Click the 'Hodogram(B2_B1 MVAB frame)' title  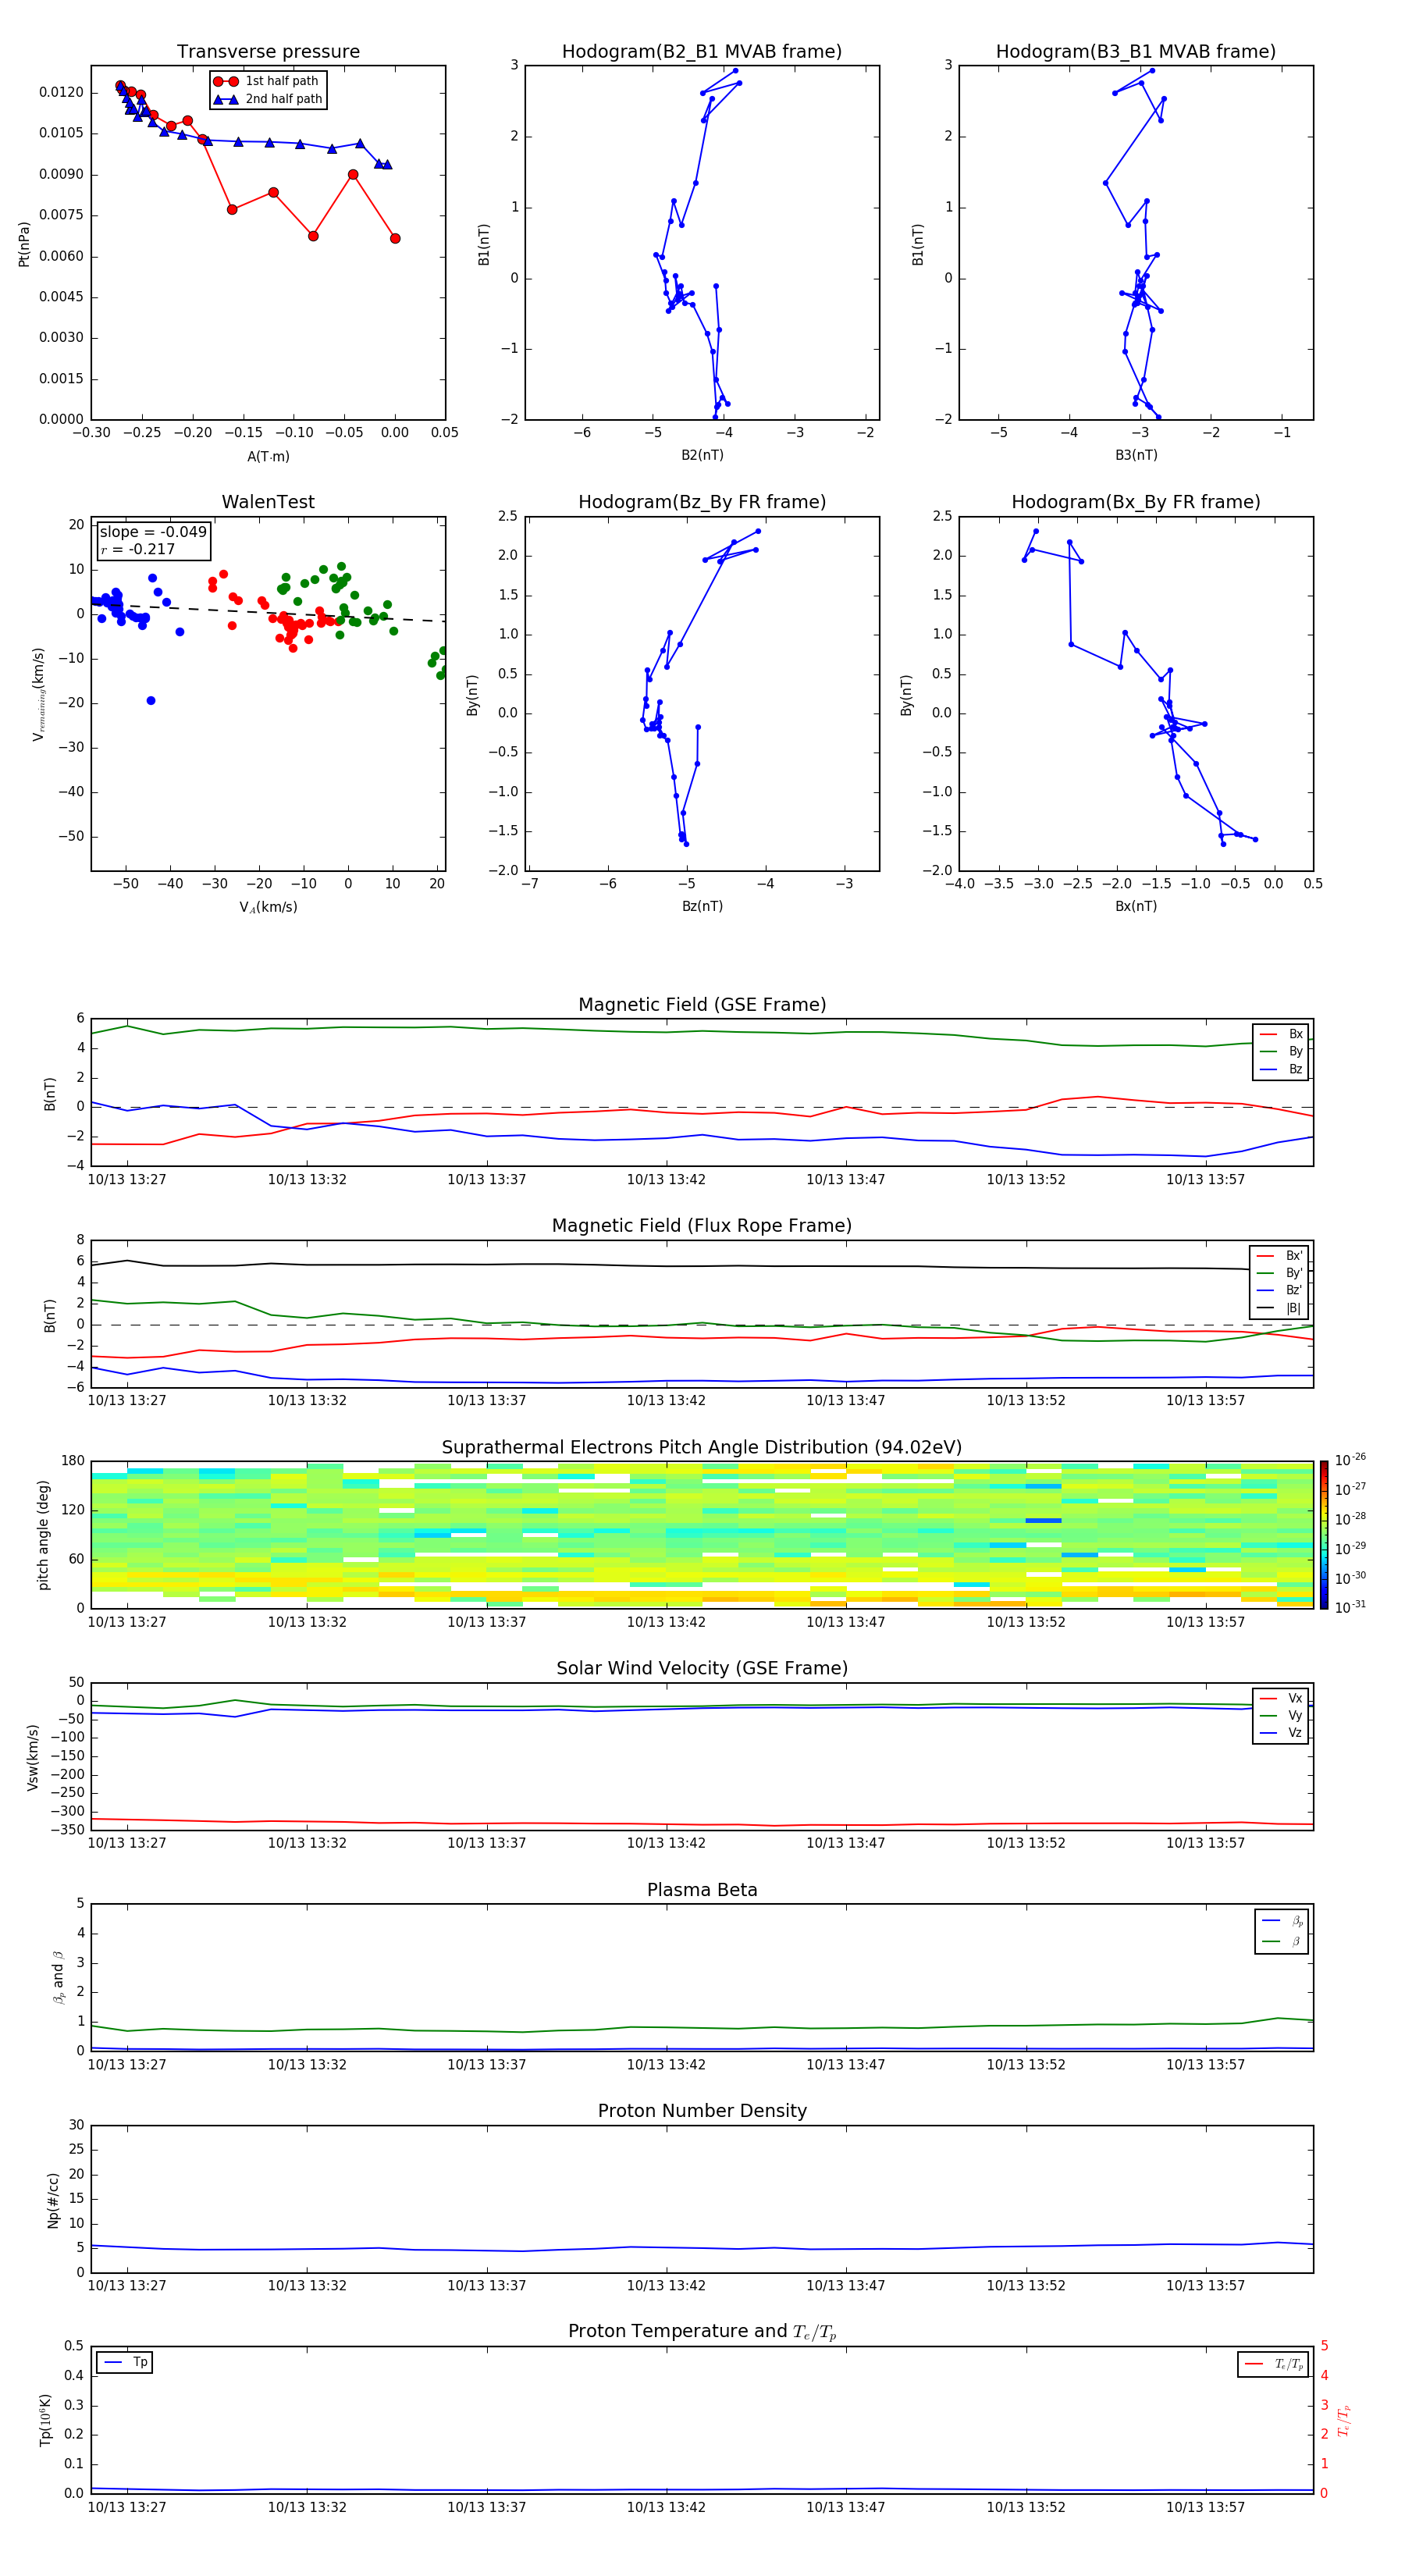click(702, 52)
